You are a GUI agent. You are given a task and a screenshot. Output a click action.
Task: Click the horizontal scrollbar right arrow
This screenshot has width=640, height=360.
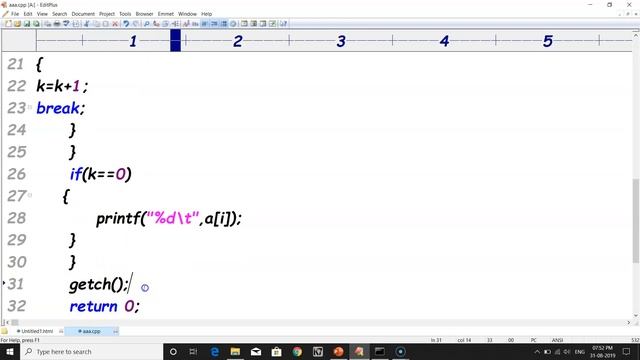(629, 322)
